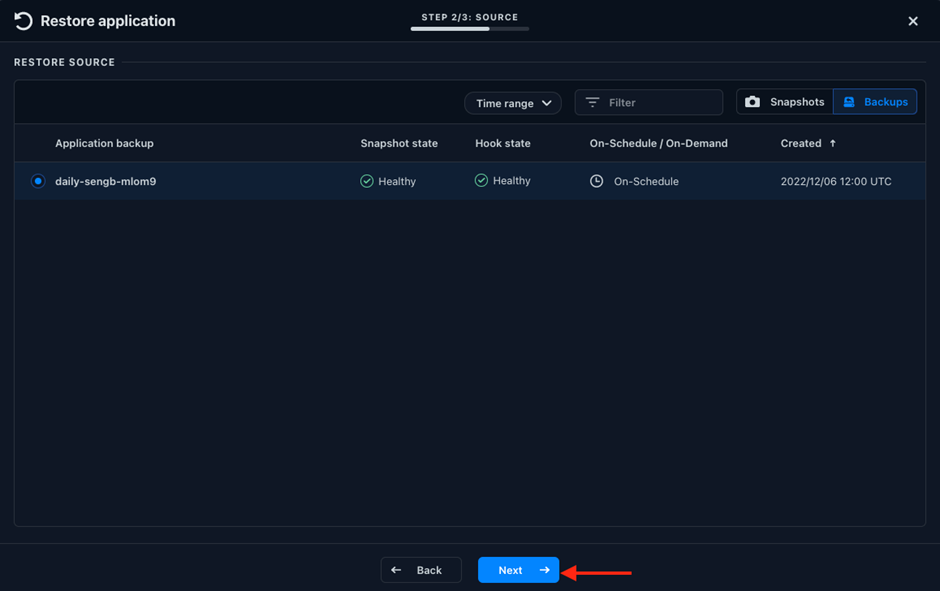Click On-Schedule / On-Demand column header
The height and width of the screenshot is (591, 940).
[x=658, y=143]
